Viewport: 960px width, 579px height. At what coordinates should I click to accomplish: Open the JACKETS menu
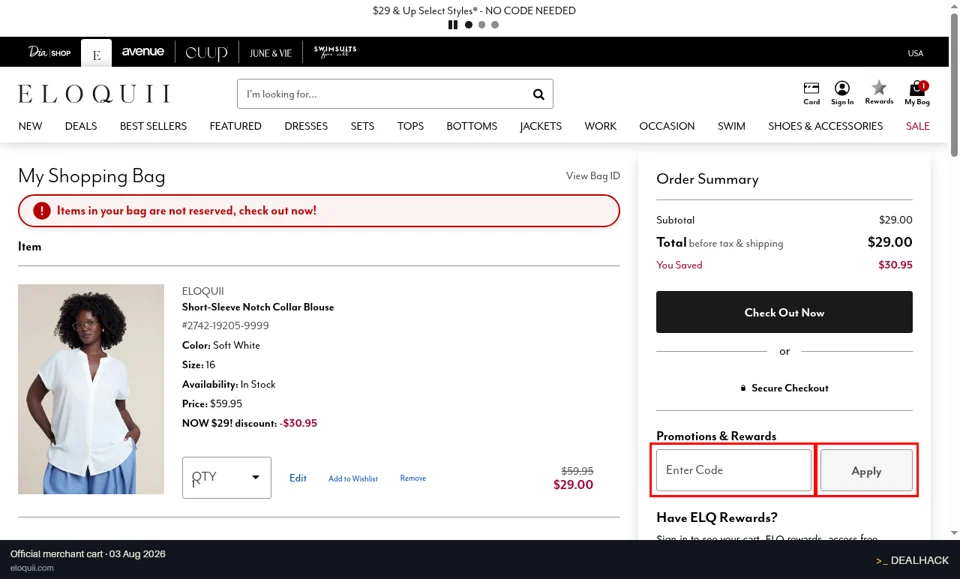tap(541, 126)
